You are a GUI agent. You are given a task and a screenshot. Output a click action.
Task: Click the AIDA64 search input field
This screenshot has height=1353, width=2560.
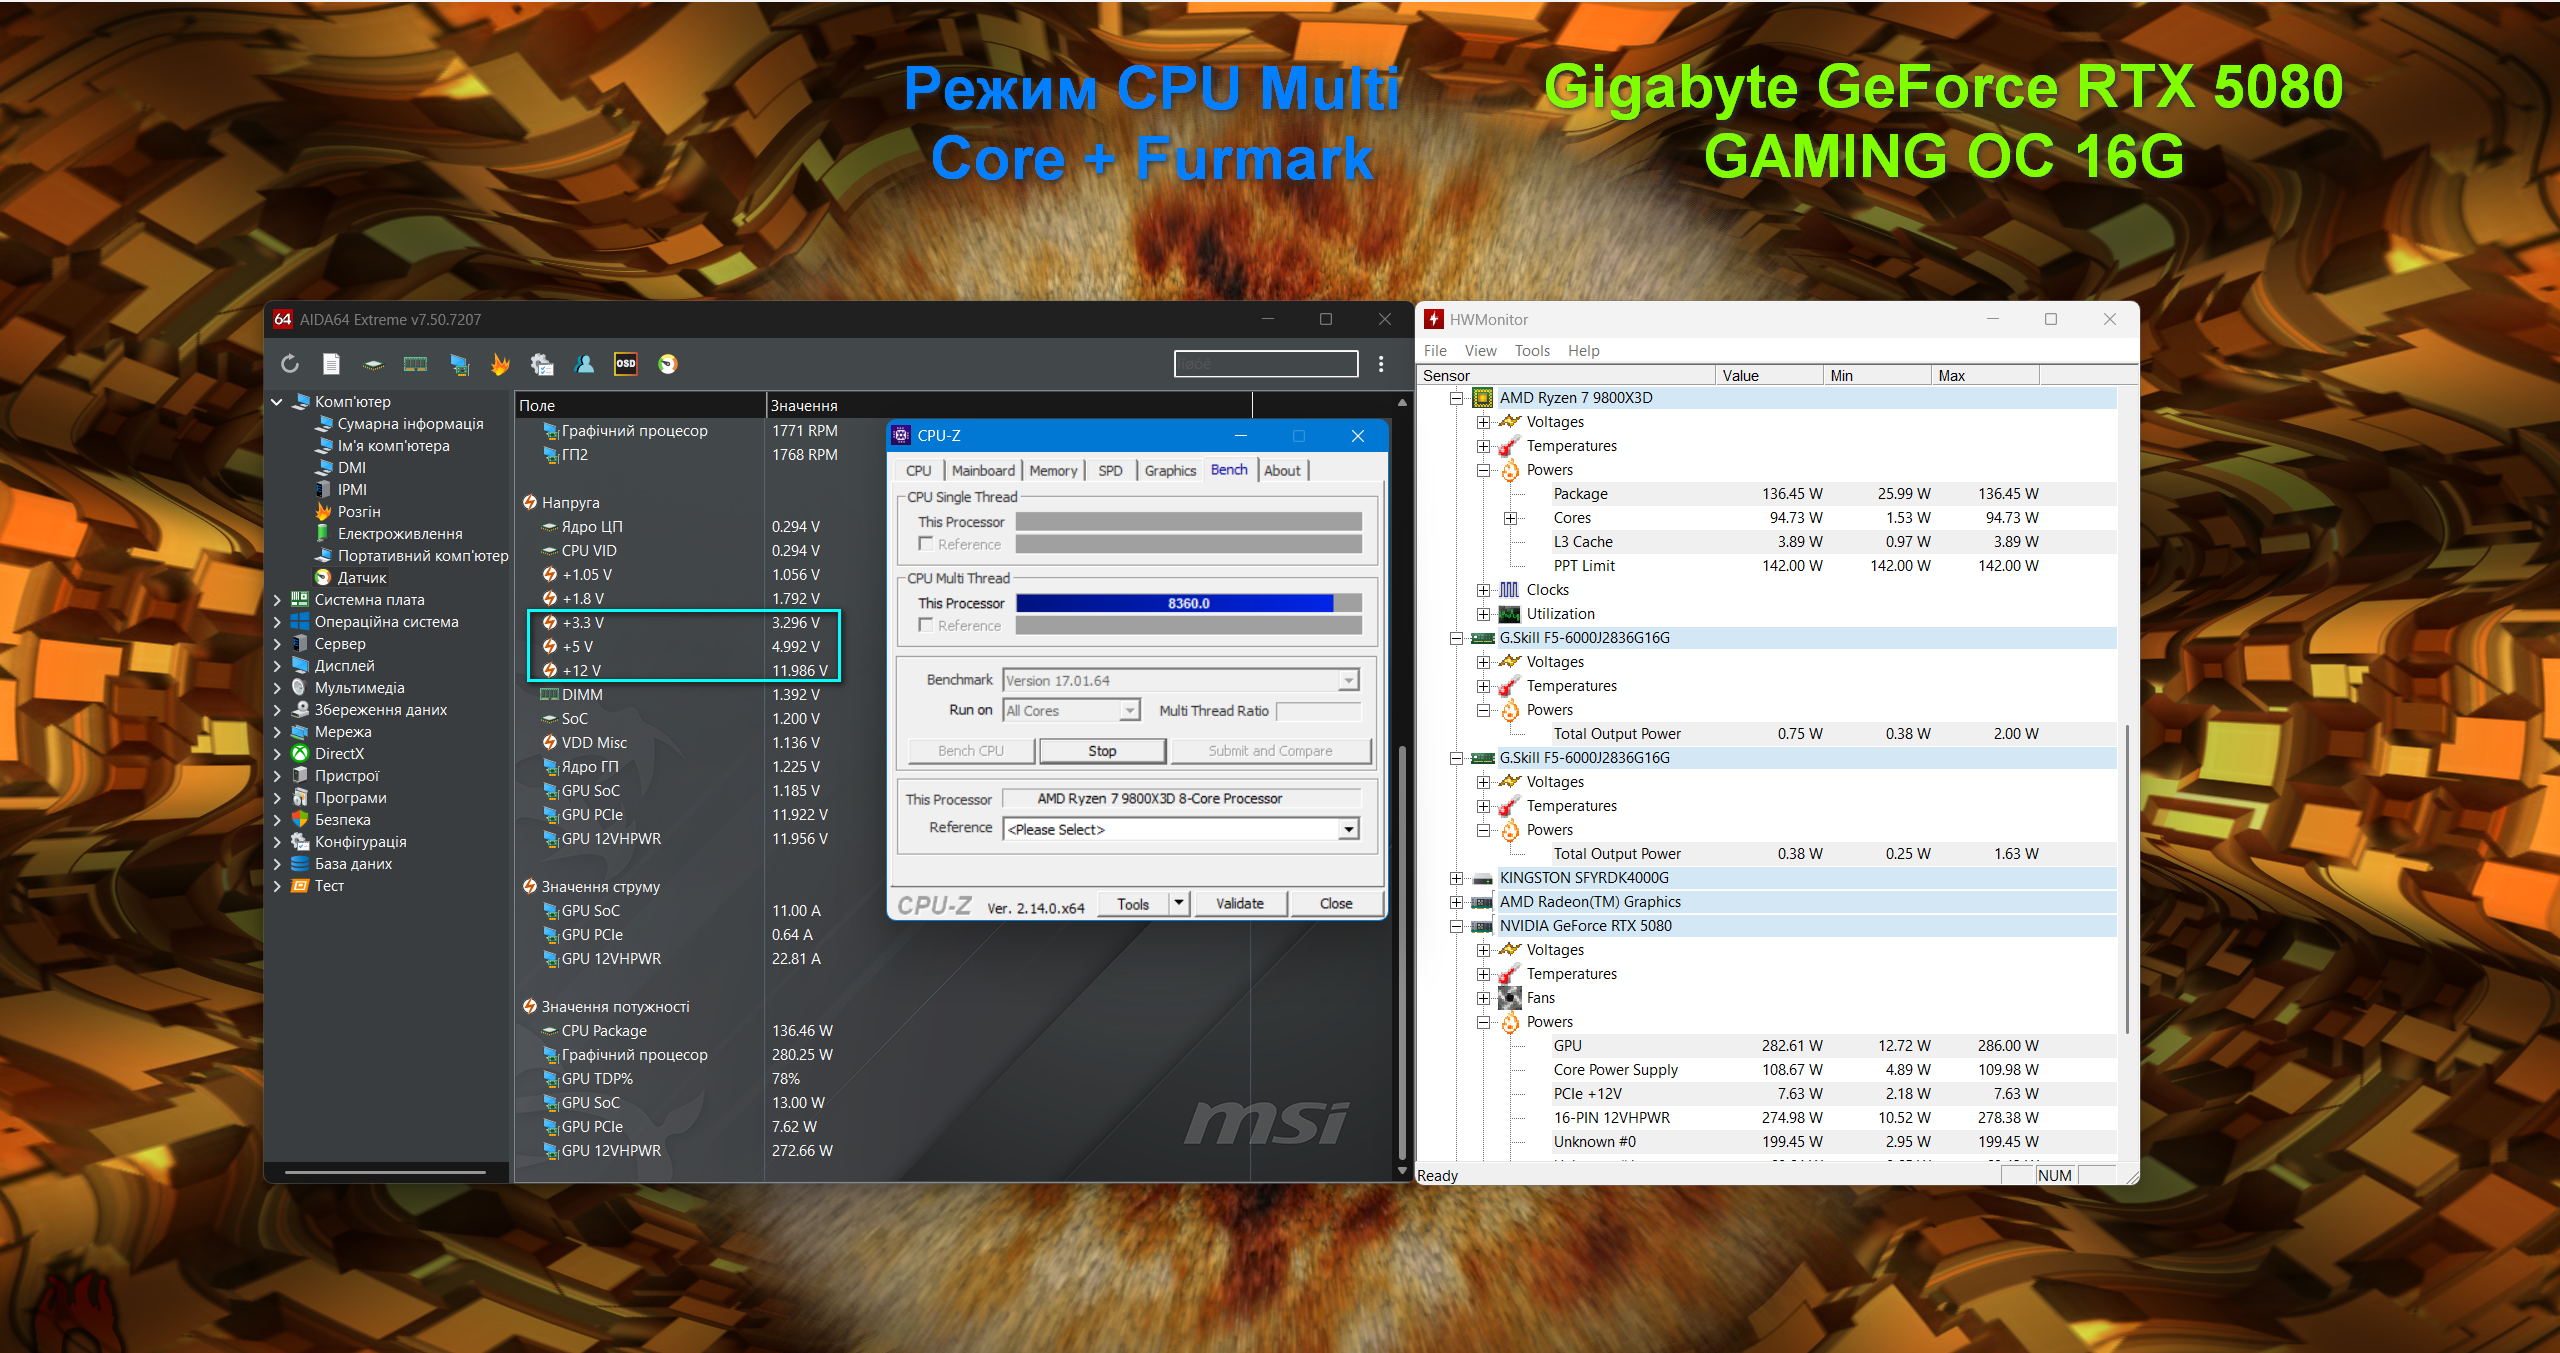point(1266,364)
